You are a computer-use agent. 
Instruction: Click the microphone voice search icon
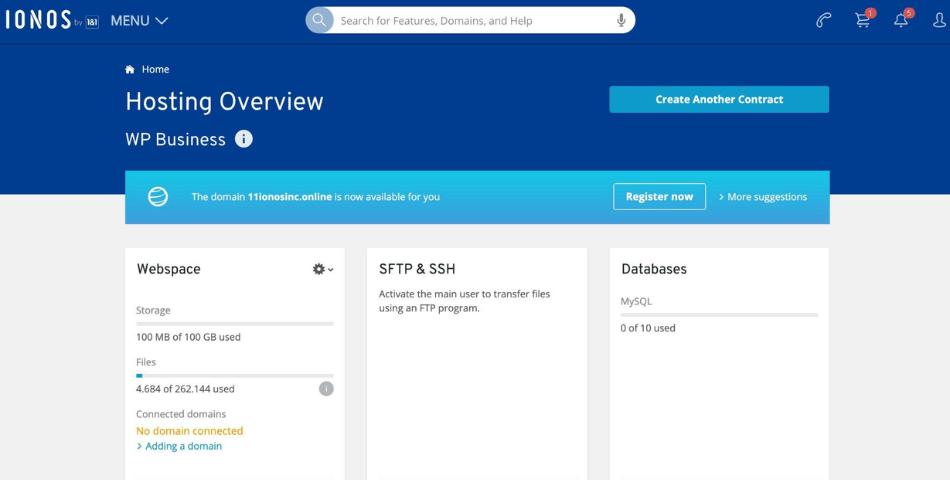[621, 20]
